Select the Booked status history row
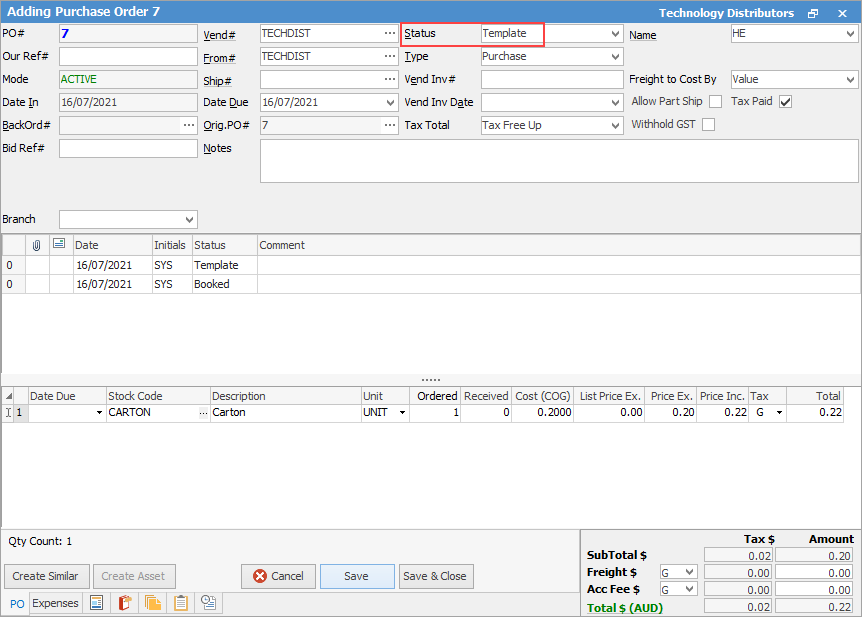Screen dimensions: 862x617 click(430, 284)
